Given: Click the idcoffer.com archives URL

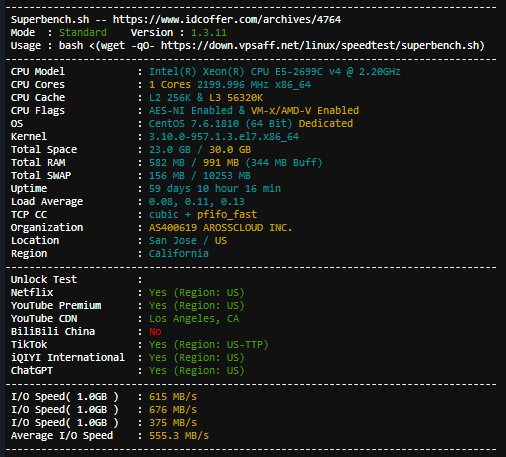Looking at the screenshot, I should point(227,20).
